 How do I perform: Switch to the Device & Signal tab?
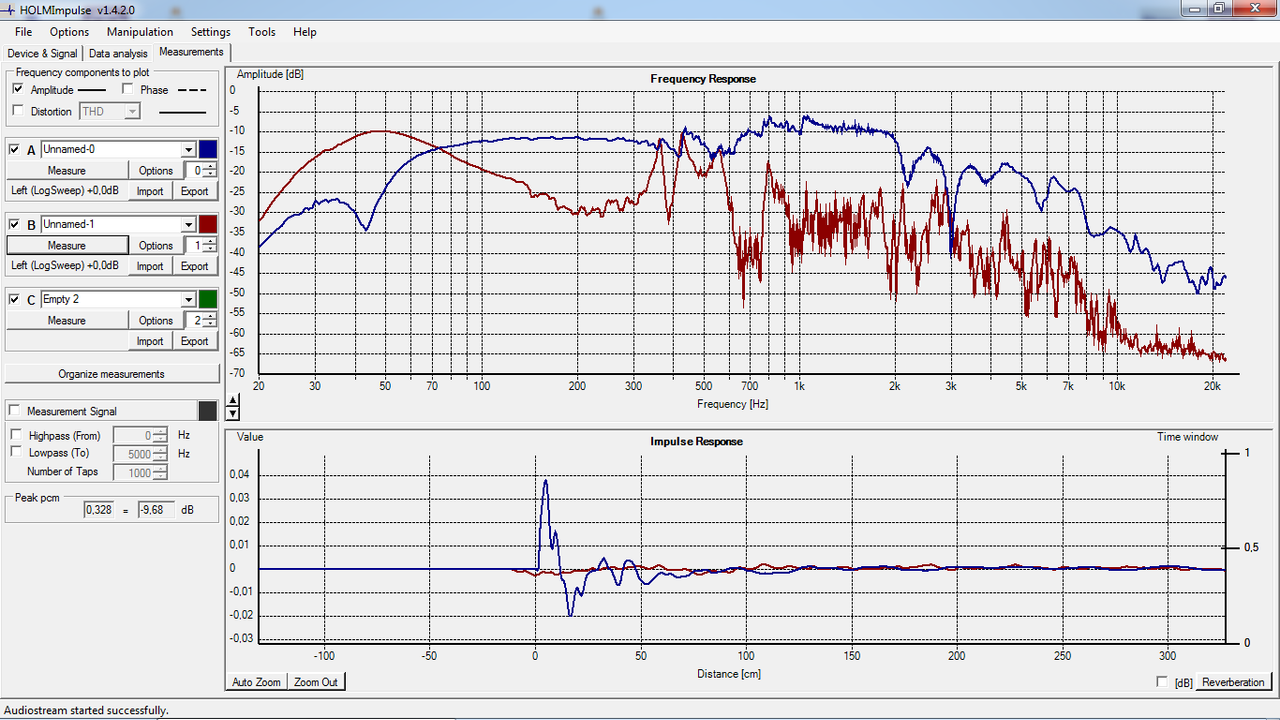pos(42,53)
